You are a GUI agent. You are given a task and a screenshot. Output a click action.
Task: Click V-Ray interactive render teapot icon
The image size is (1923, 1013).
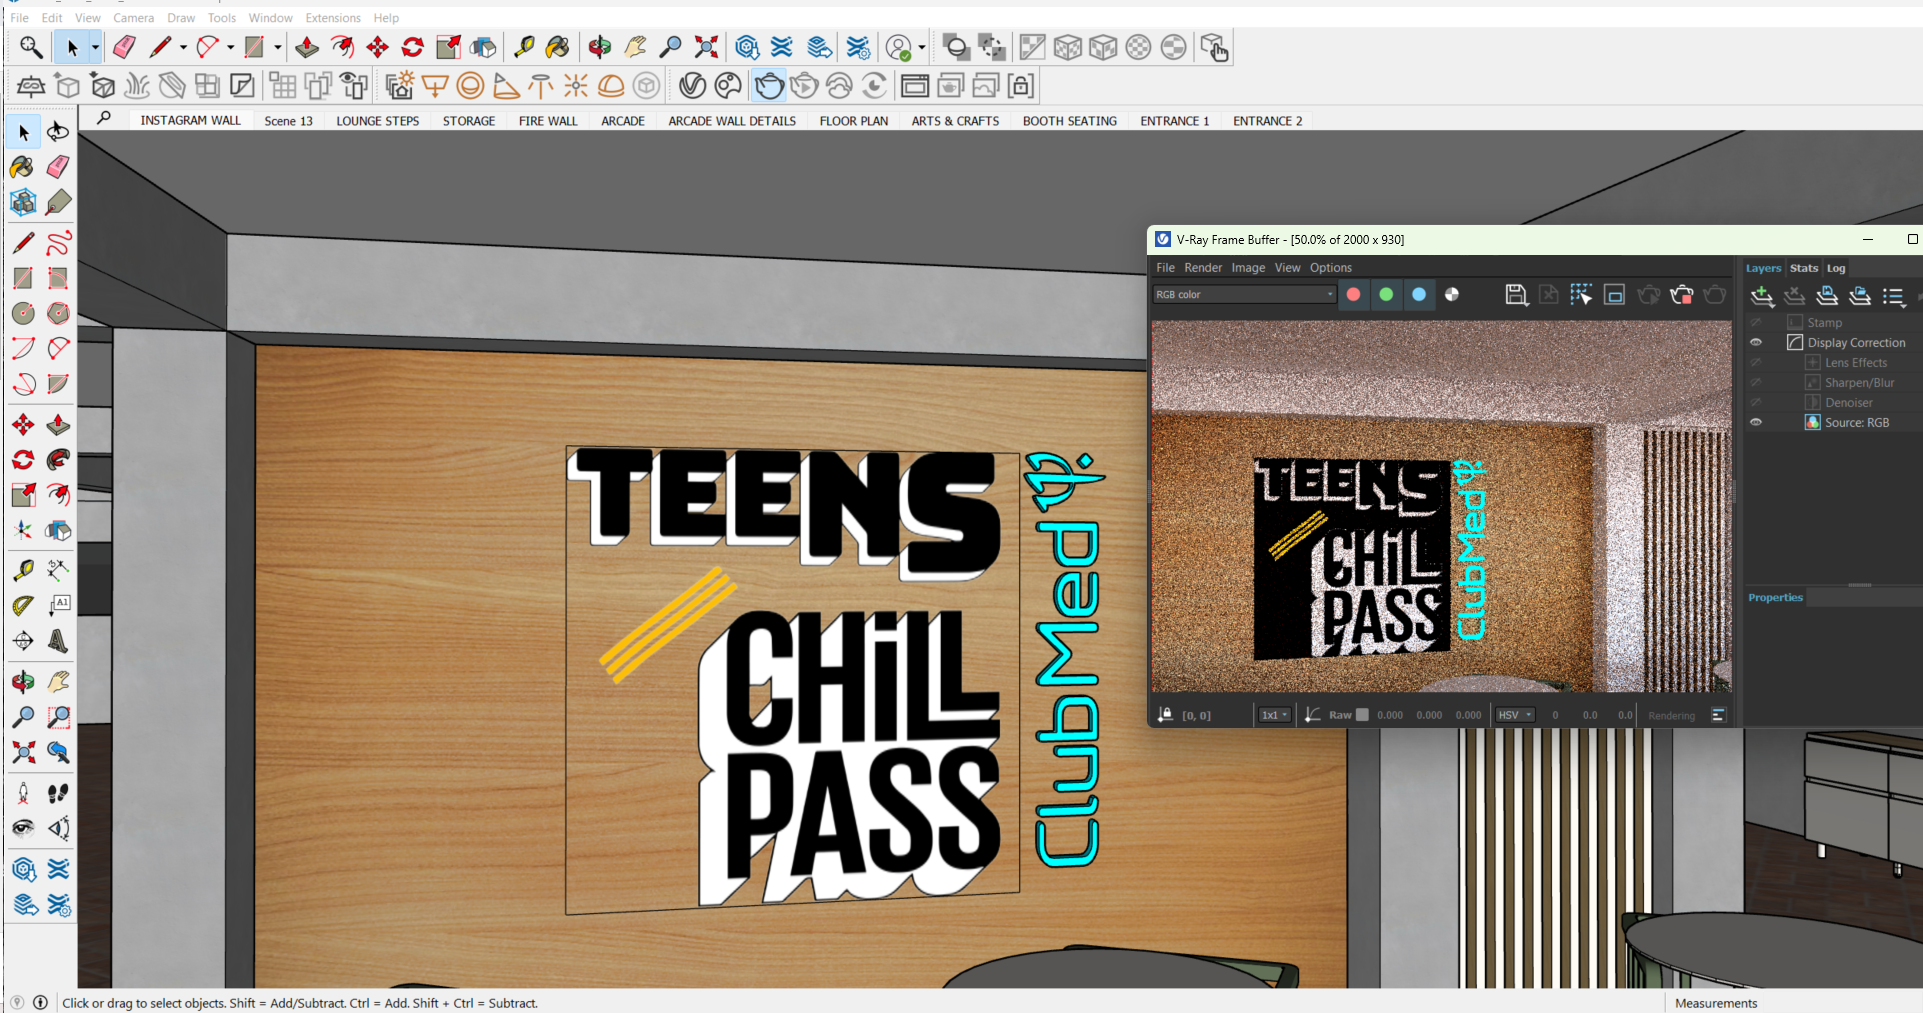coord(804,86)
